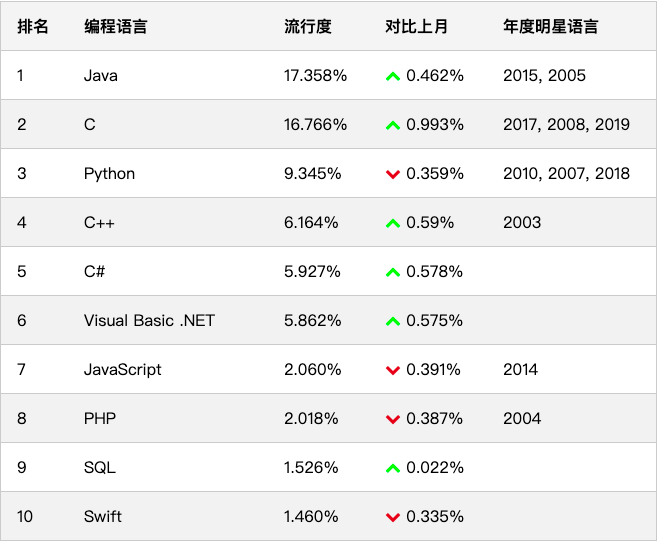Click the red down arrow in Python row

(x=393, y=174)
